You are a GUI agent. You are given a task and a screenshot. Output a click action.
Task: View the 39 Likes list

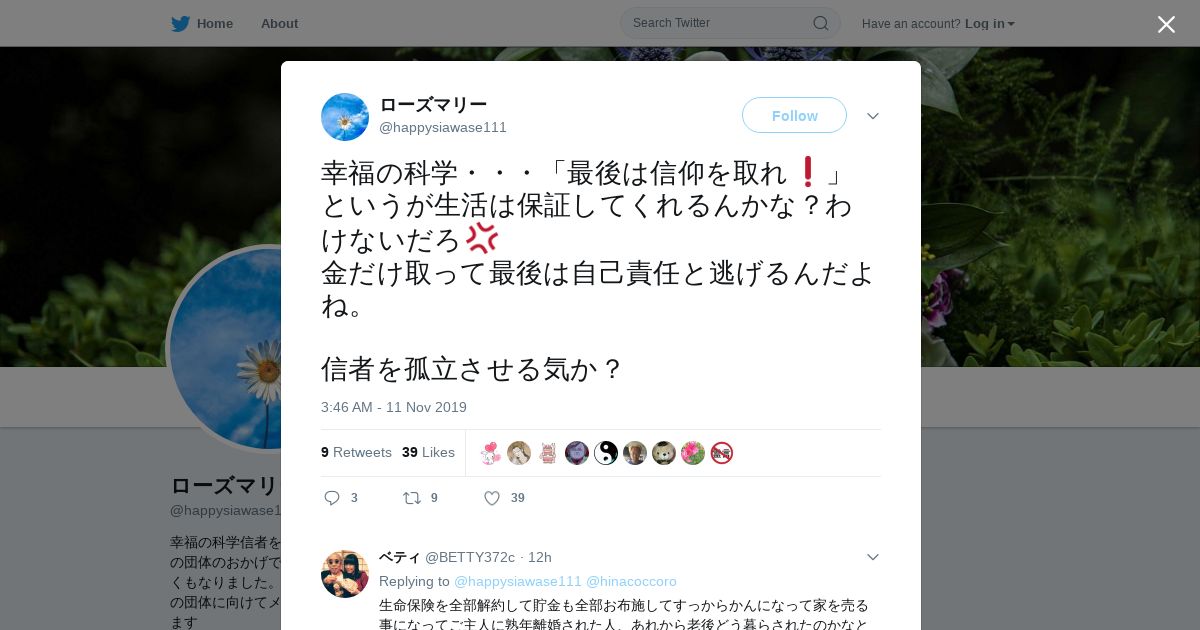click(x=428, y=452)
